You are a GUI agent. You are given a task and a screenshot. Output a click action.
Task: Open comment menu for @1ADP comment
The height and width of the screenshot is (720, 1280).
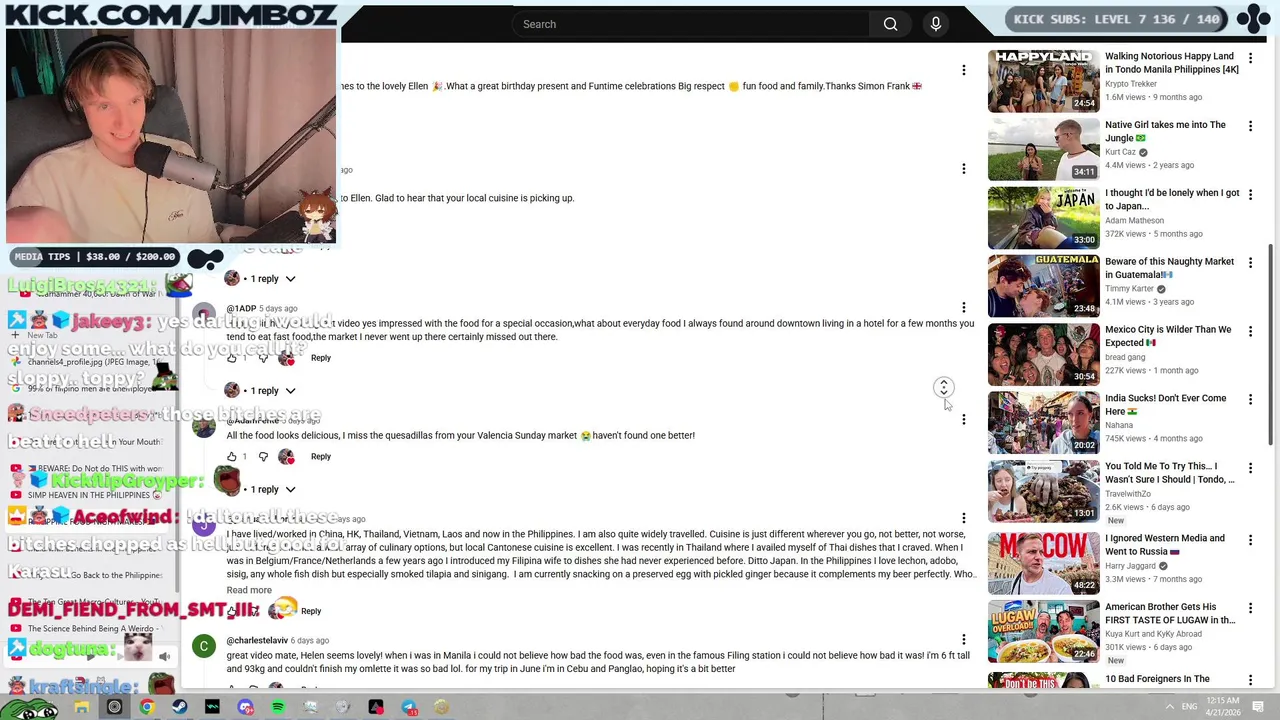(964, 308)
